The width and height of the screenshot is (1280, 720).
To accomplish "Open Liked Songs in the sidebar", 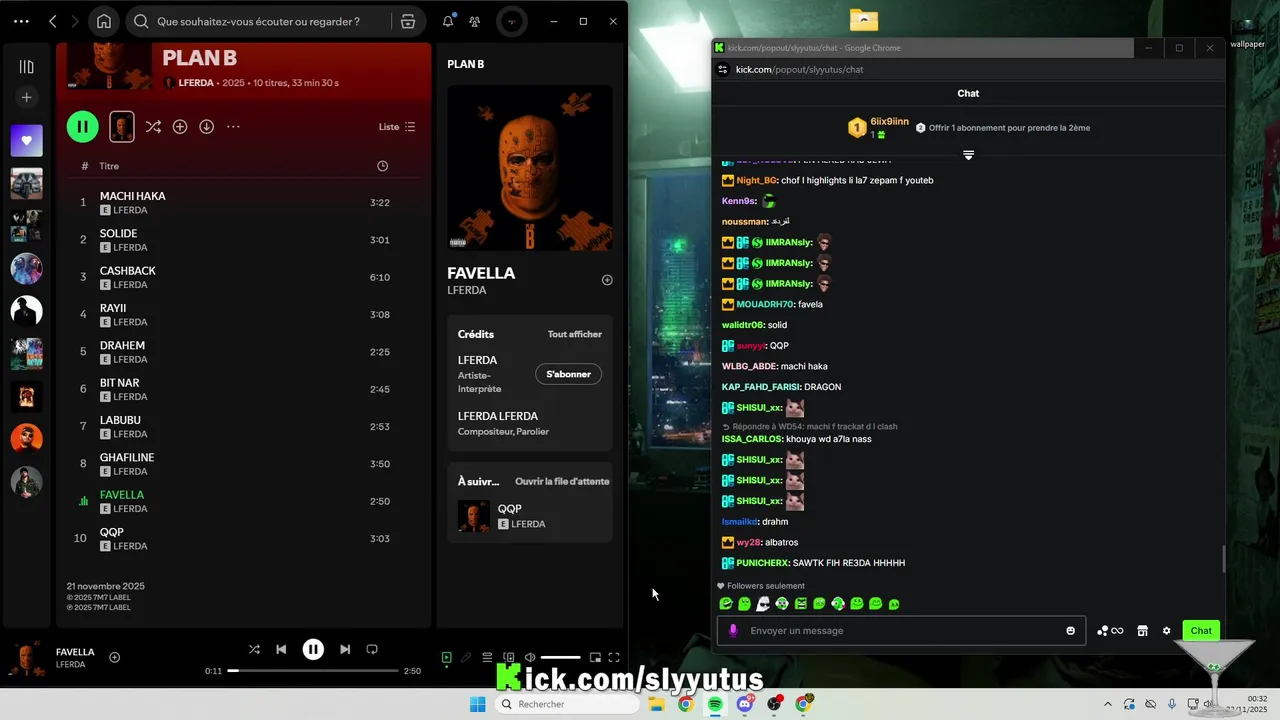I will 27,140.
